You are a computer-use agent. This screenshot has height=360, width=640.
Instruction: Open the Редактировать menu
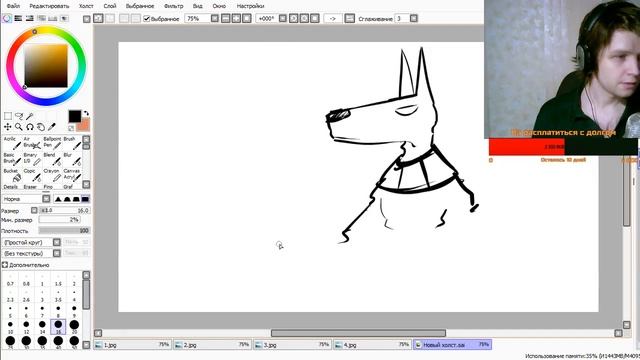point(49,6)
